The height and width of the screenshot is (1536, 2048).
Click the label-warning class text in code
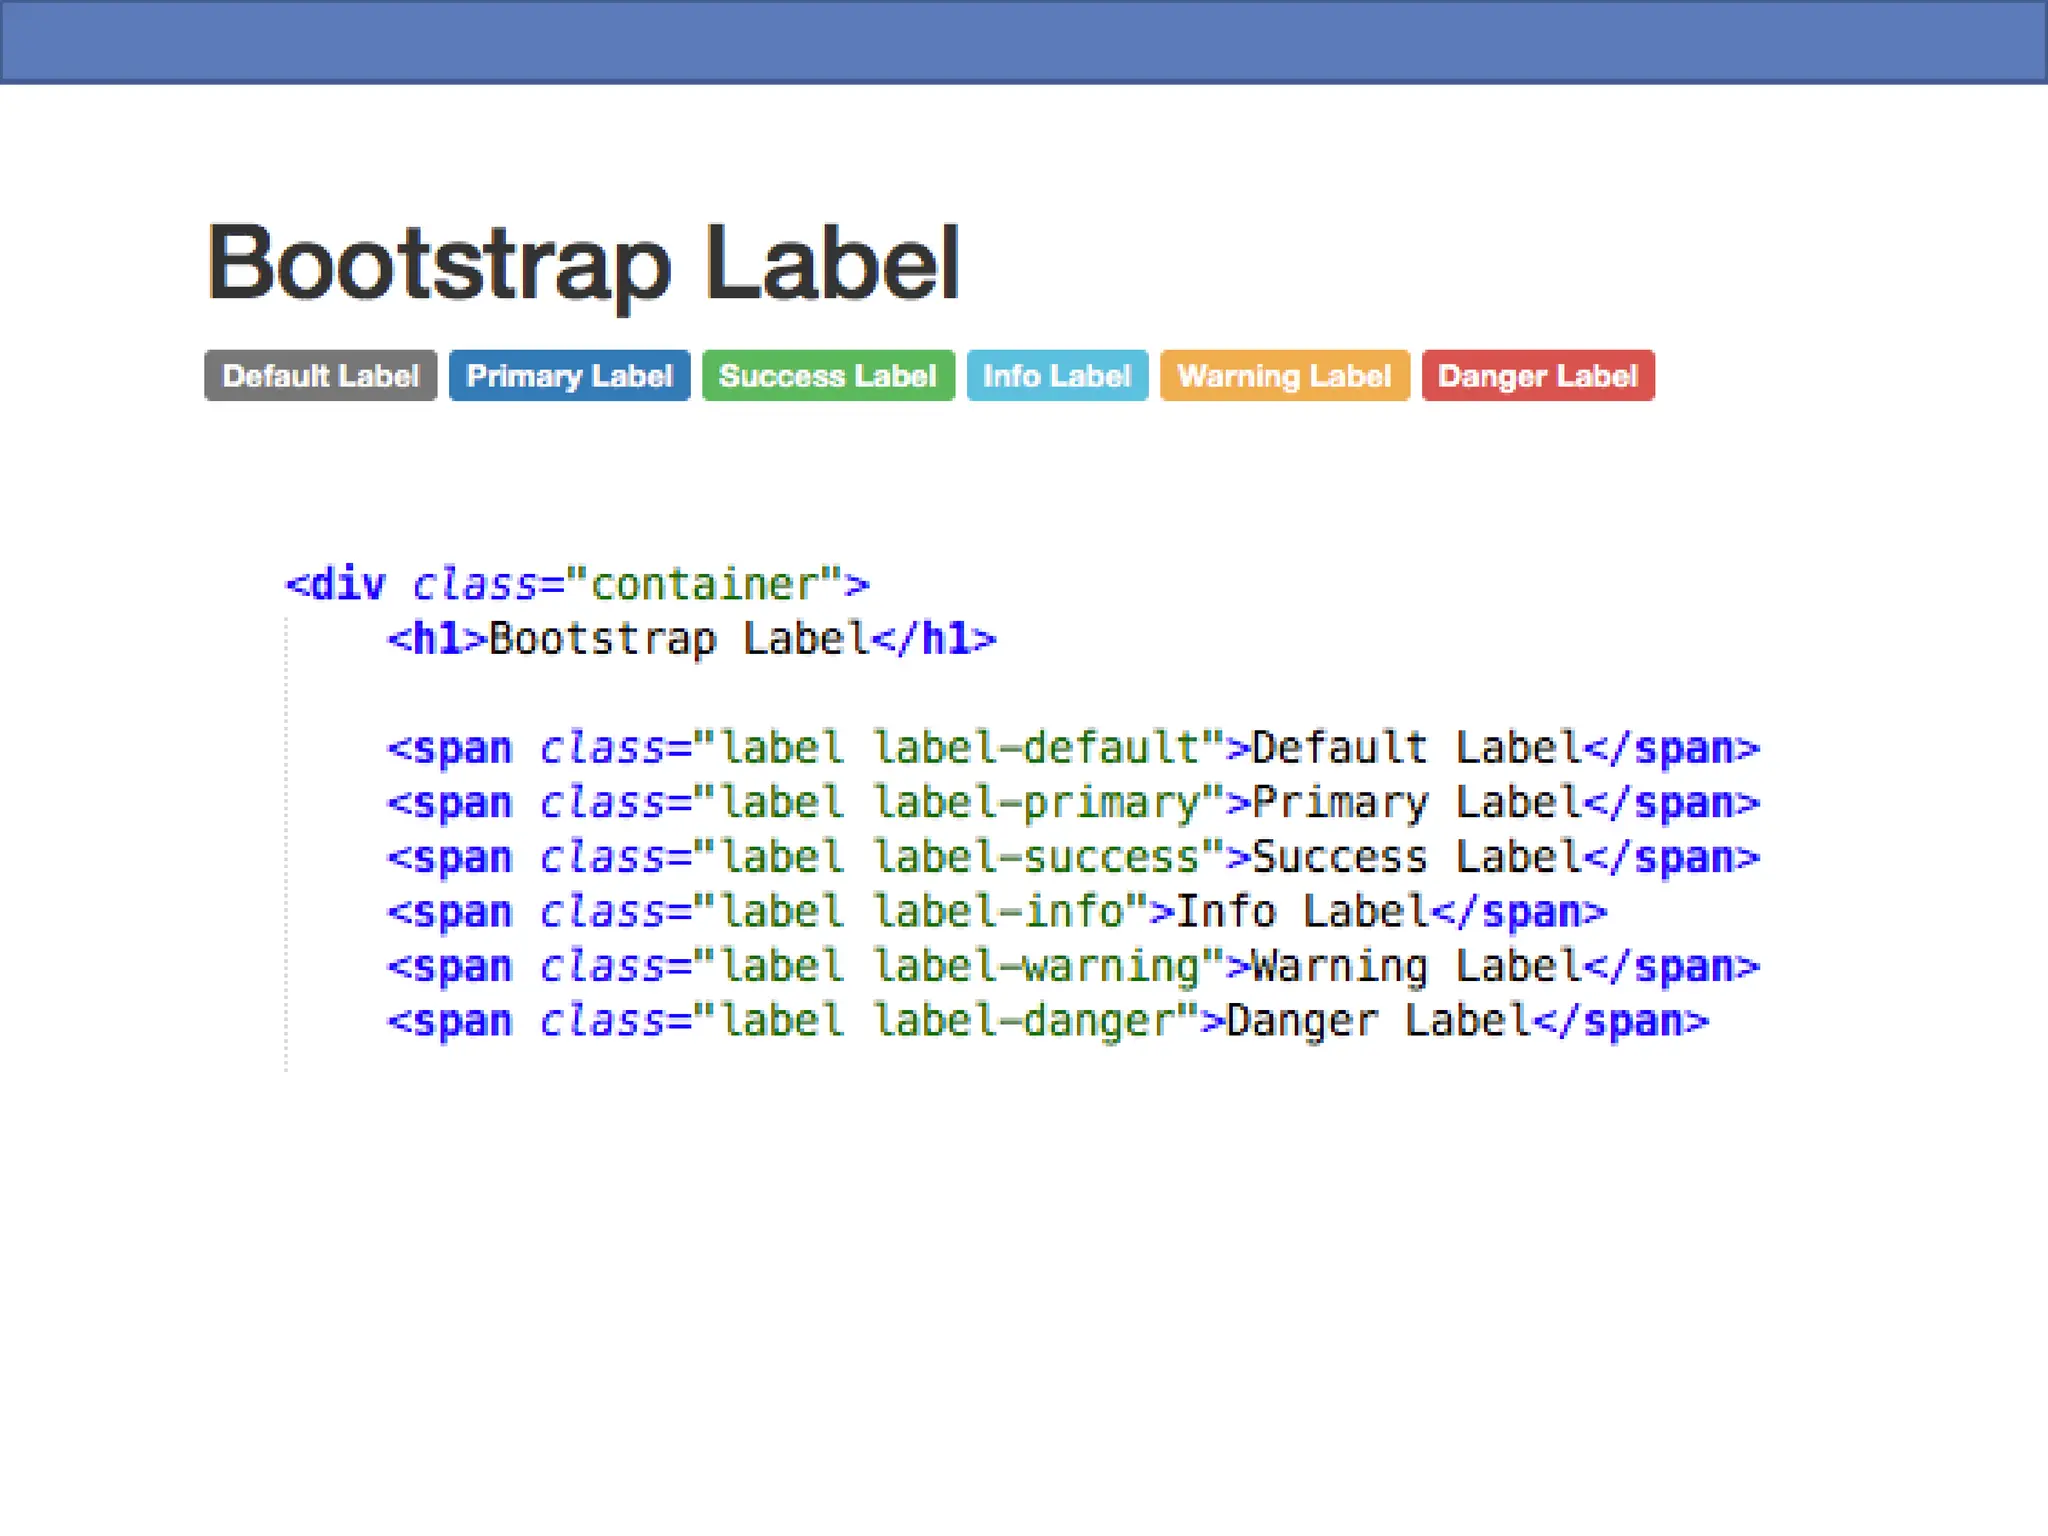point(1036,967)
